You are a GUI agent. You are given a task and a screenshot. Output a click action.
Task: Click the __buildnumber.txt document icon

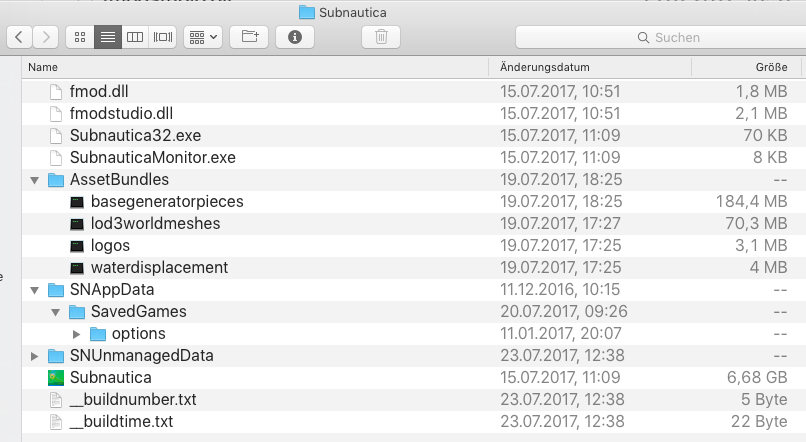[x=56, y=400]
